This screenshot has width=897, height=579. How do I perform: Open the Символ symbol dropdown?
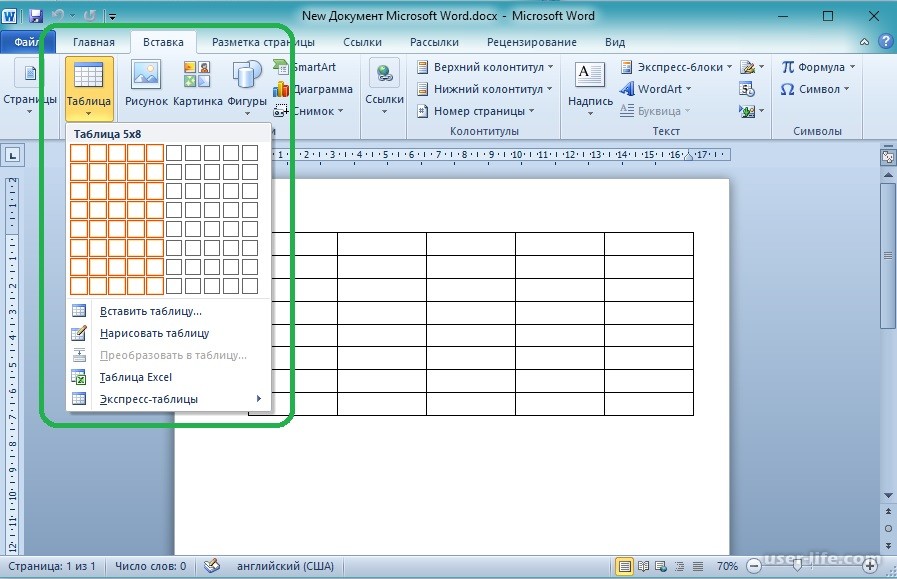pyautogui.click(x=815, y=89)
